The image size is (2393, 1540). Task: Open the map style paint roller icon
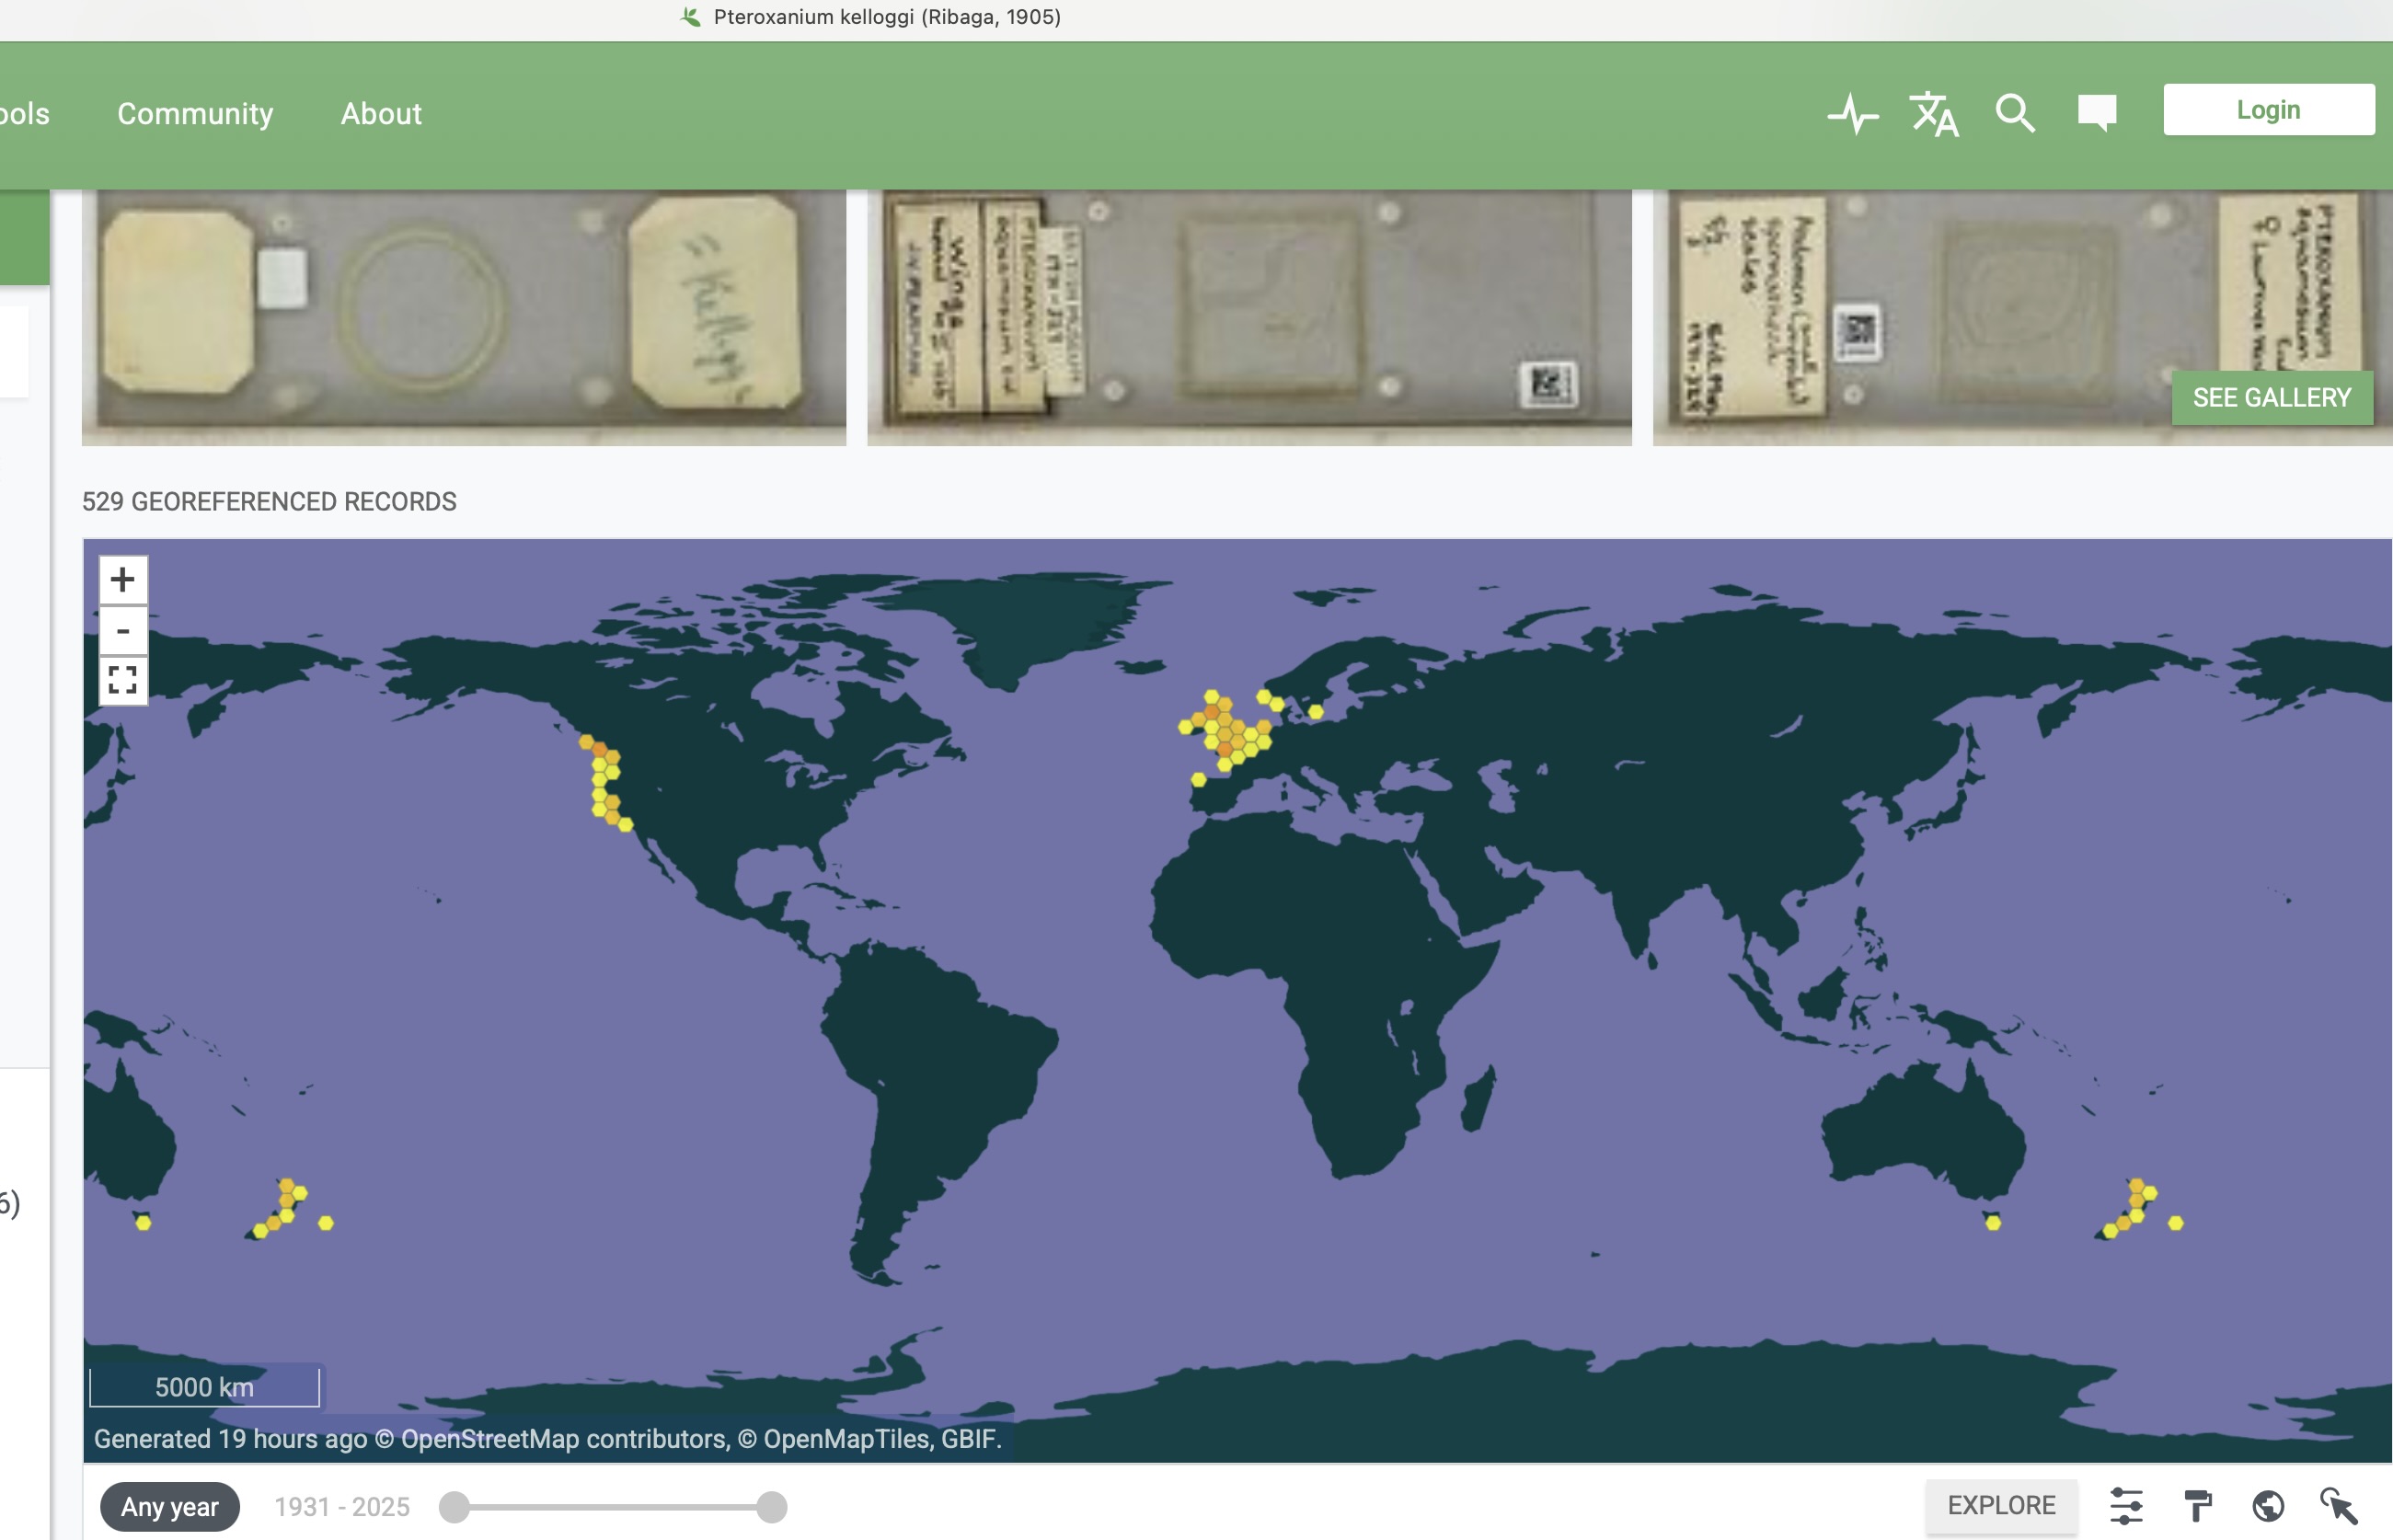2197,1505
